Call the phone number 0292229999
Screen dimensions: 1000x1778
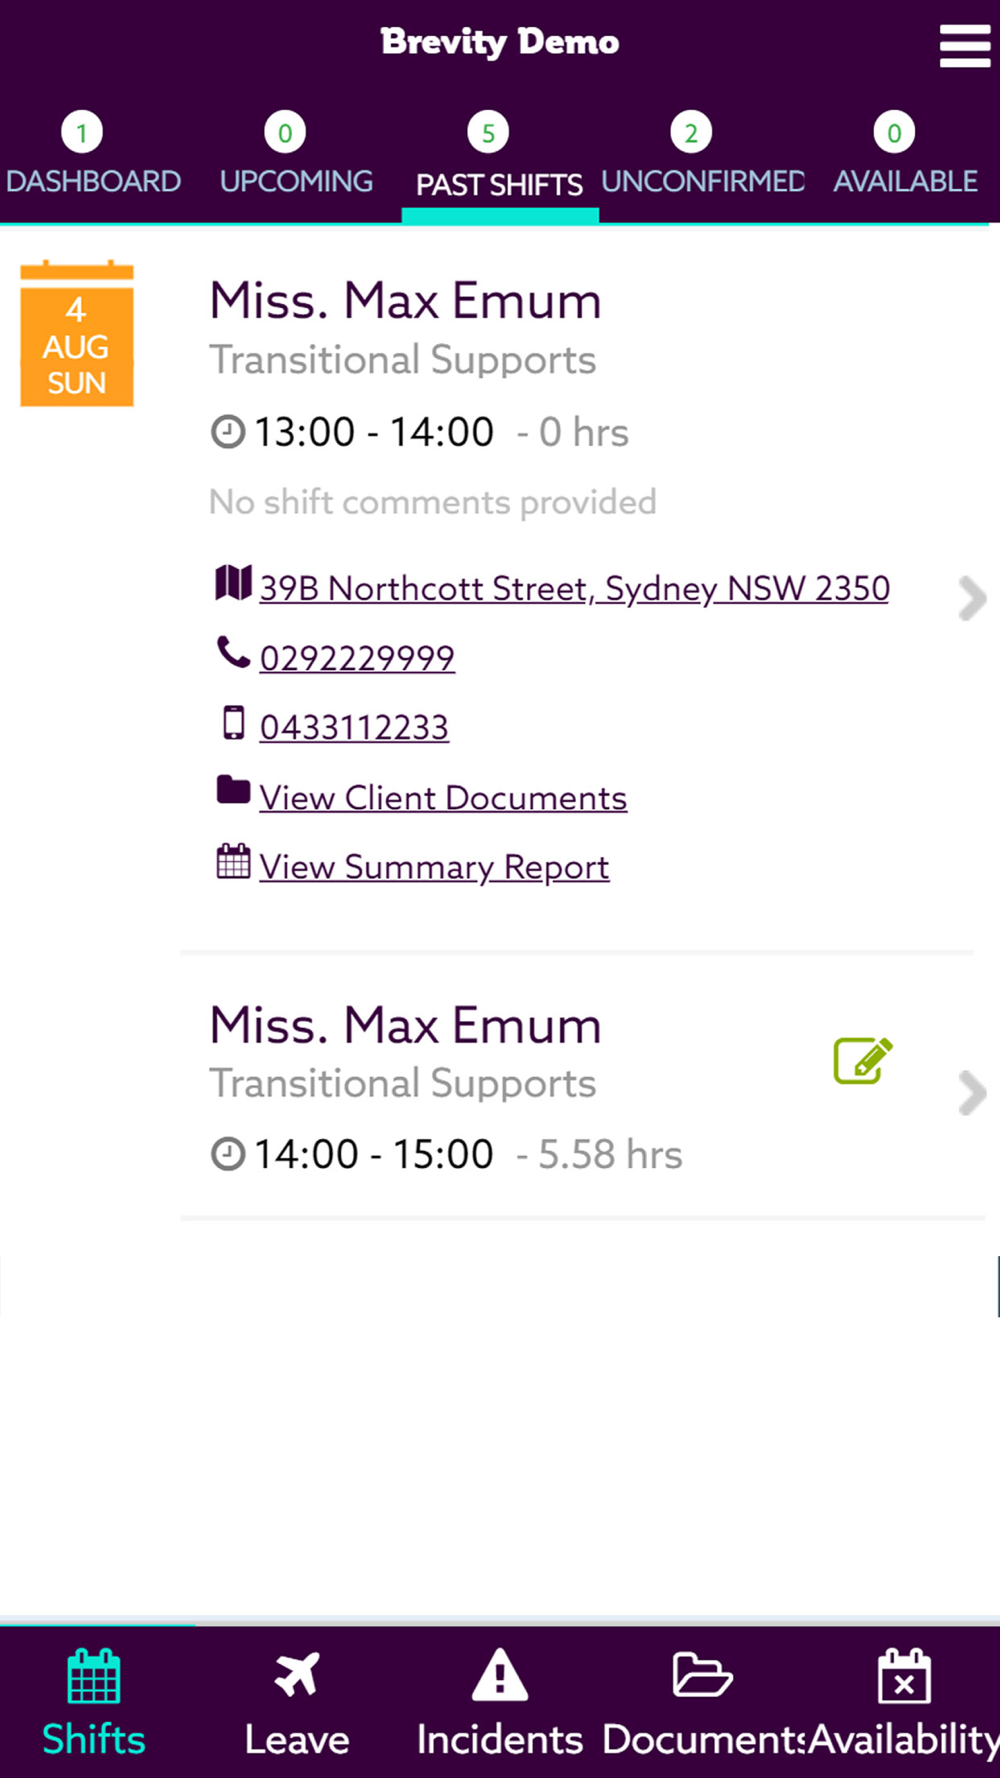(357, 658)
